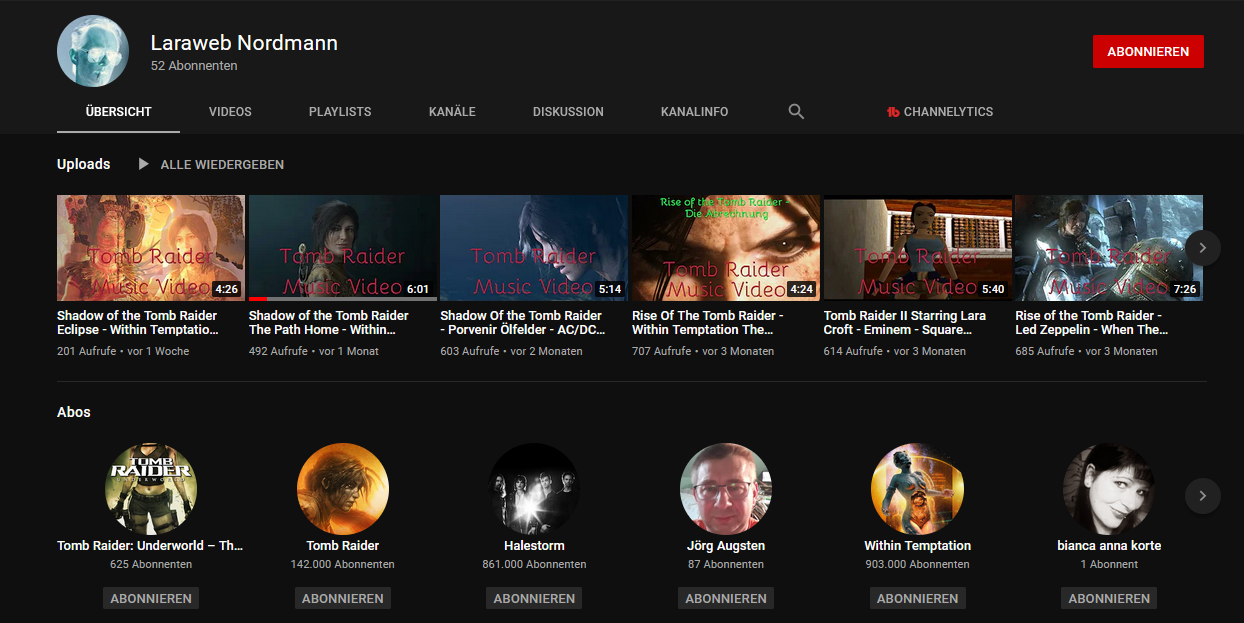Switch to the Videos tab
The width and height of the screenshot is (1244, 623).
point(230,112)
